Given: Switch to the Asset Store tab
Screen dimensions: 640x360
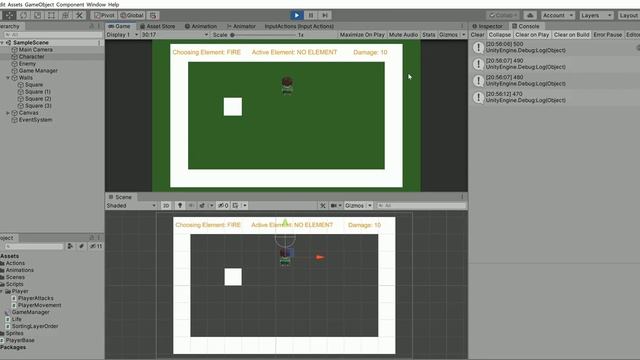Looking at the screenshot, I should (x=158, y=26).
